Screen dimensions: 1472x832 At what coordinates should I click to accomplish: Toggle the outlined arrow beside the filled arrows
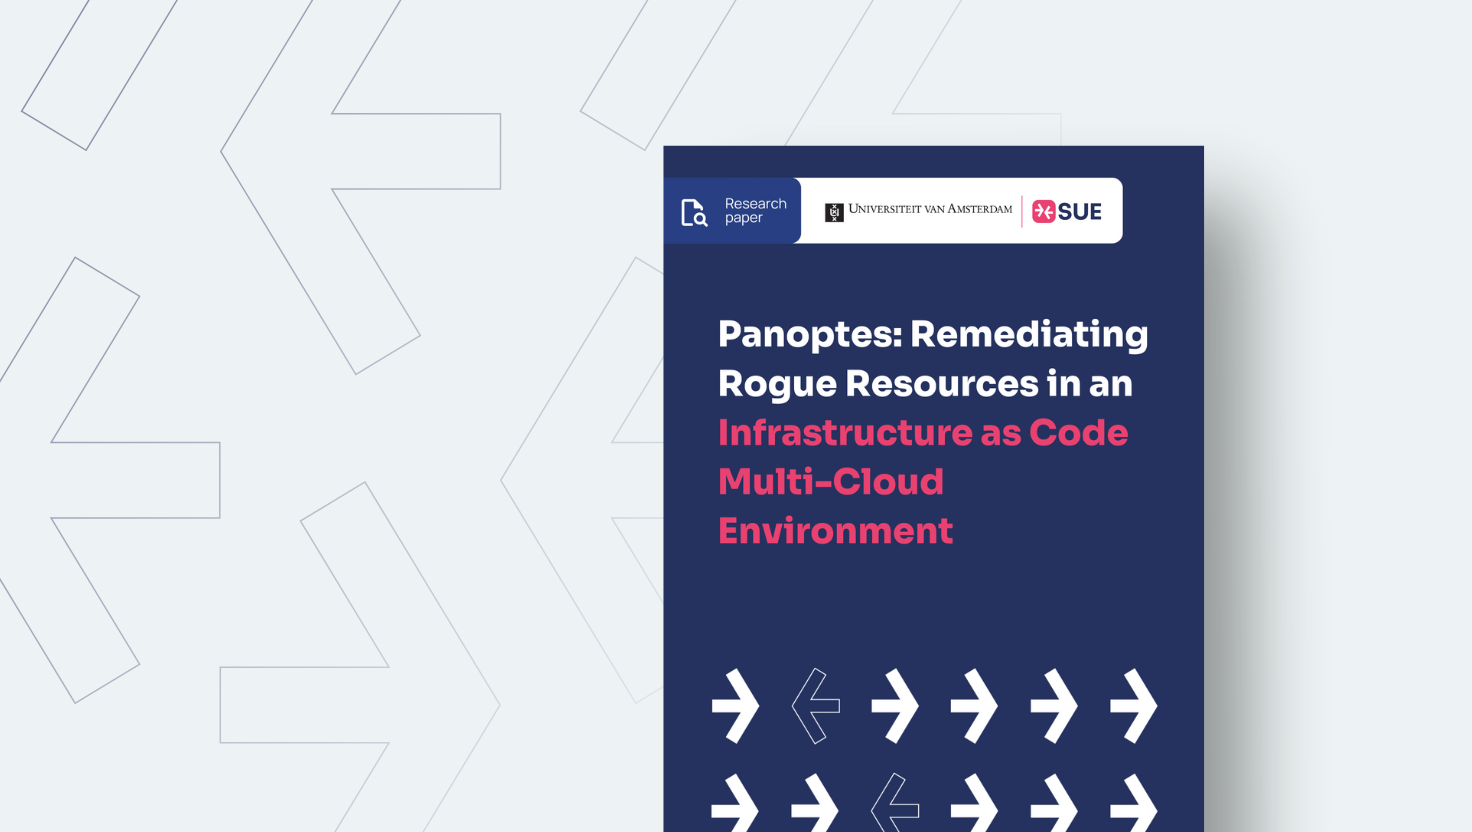pyautogui.click(x=816, y=707)
